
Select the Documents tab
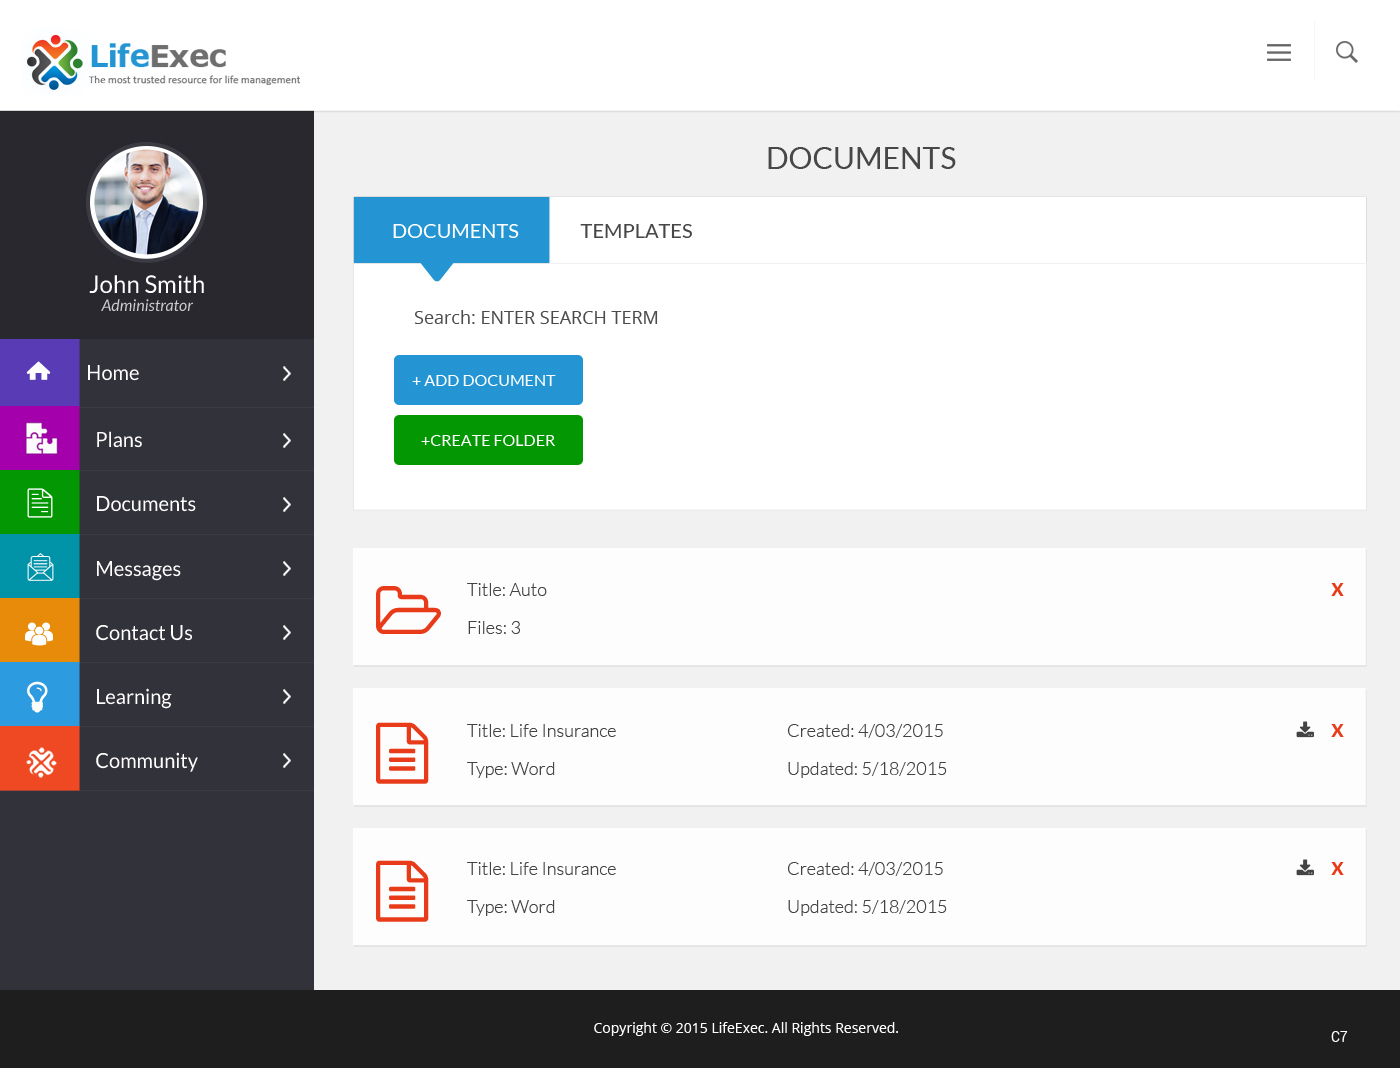click(452, 230)
